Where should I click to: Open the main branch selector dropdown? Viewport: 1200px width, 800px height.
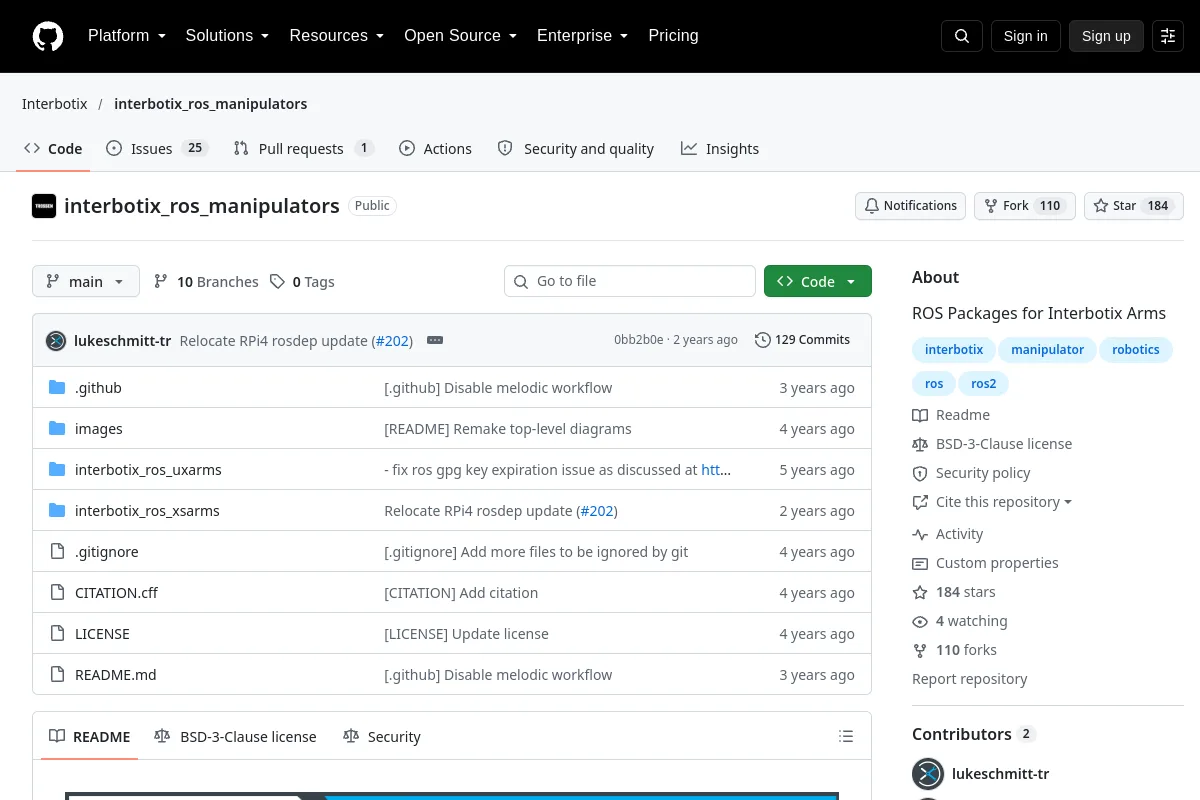tap(86, 281)
